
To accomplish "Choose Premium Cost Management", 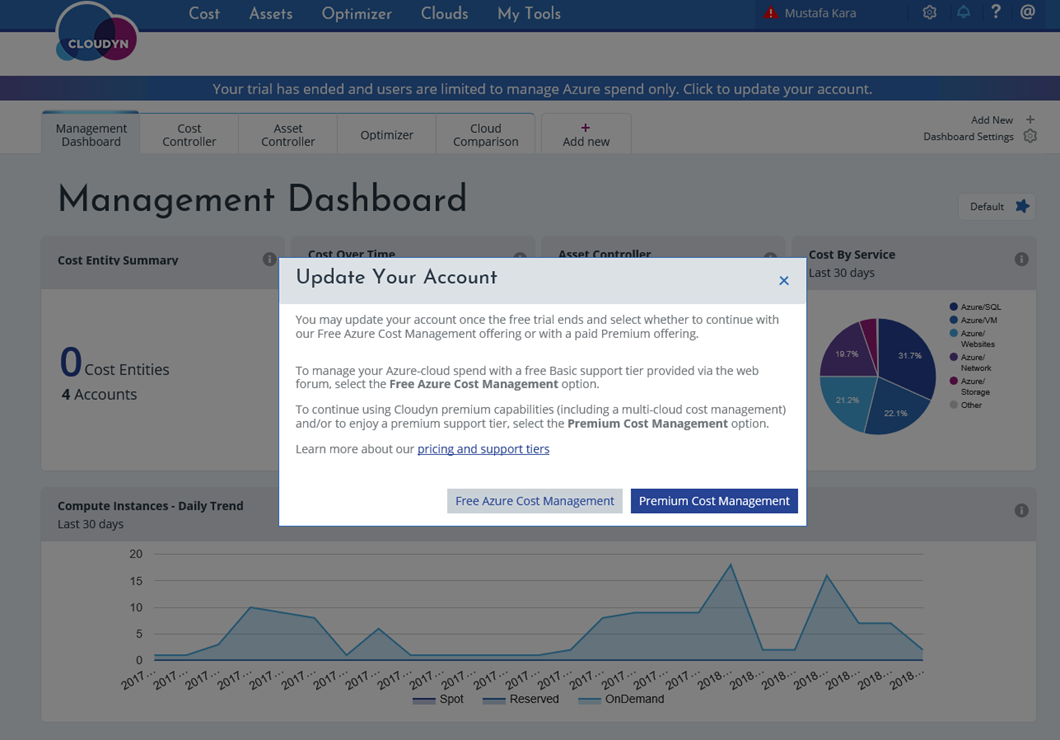I will (714, 501).
